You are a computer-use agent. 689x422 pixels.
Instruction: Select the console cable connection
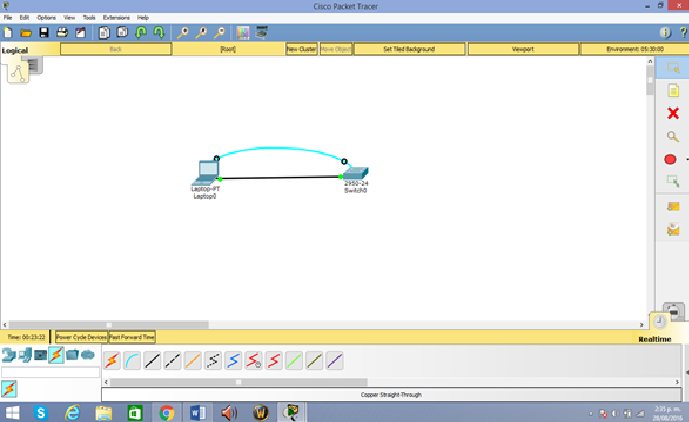point(132,361)
